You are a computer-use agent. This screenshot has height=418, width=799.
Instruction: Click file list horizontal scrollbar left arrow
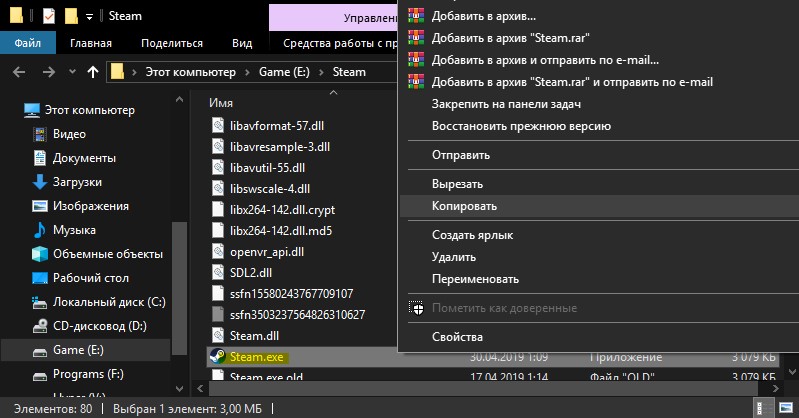click(x=200, y=389)
